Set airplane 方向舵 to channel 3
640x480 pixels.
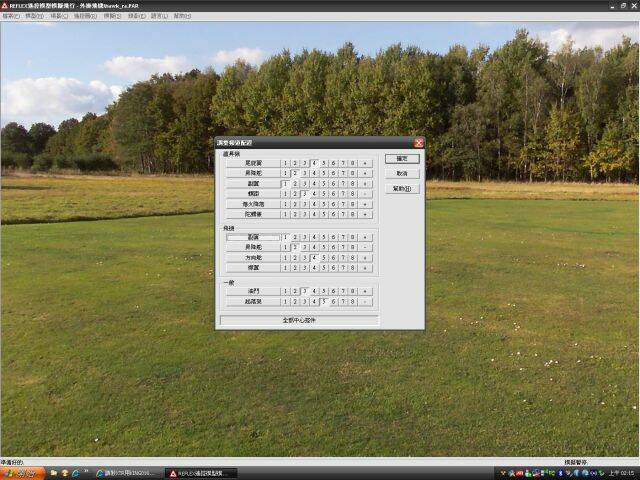tap(304, 258)
